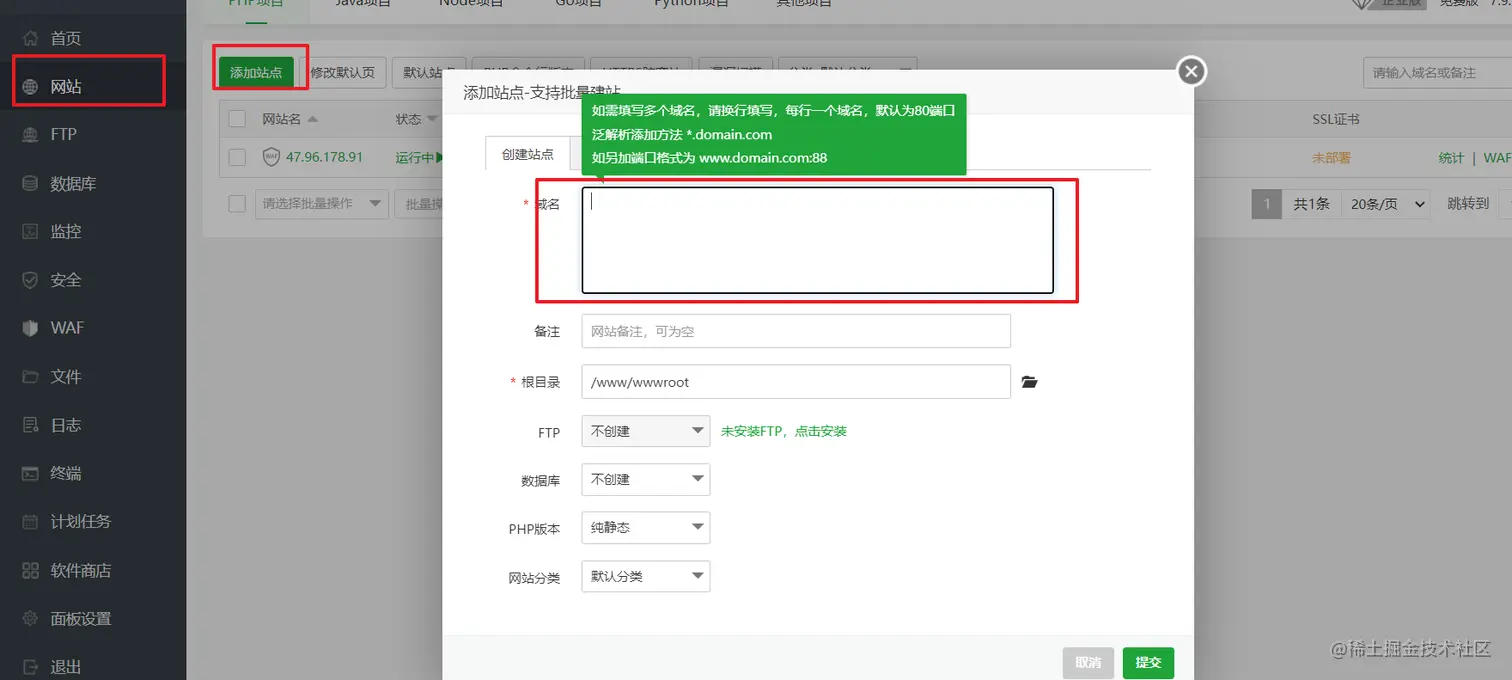Click the 备注 site note input
1512x680 pixels.
(x=796, y=331)
